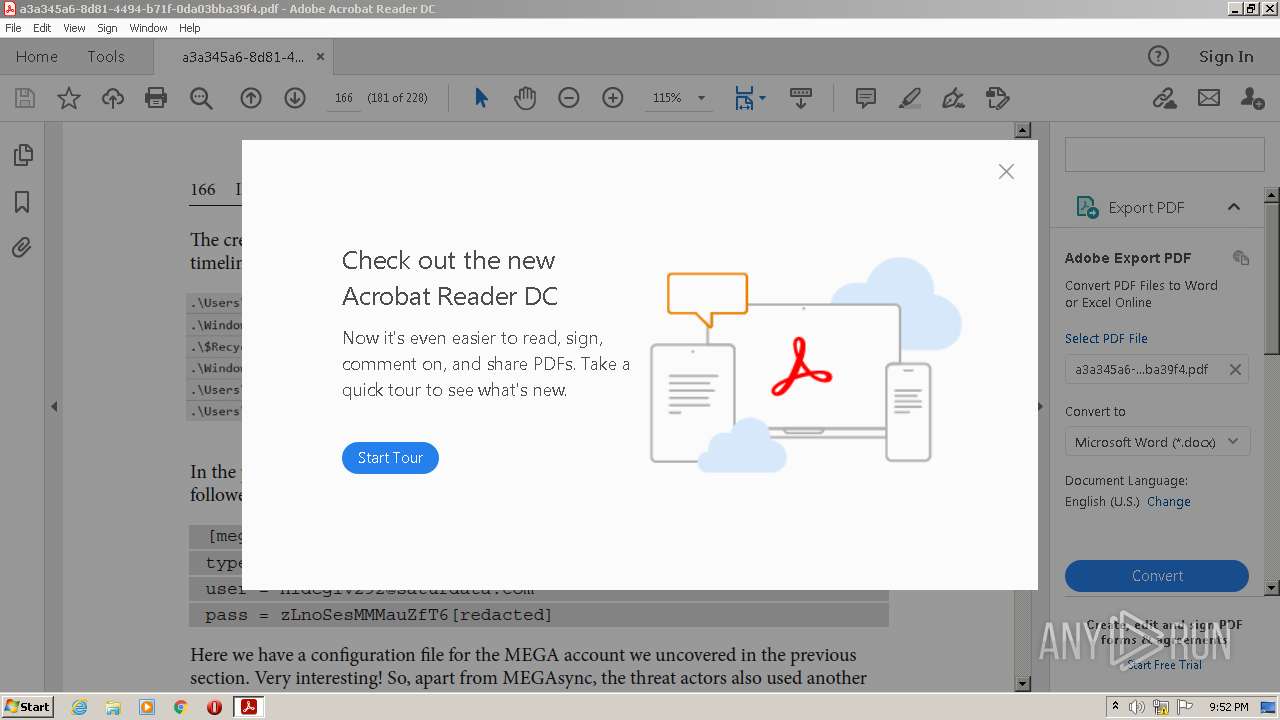Screen dimensions: 1280x720
Task: Open the Microsoft Word format dropdown
Action: click(1157, 442)
